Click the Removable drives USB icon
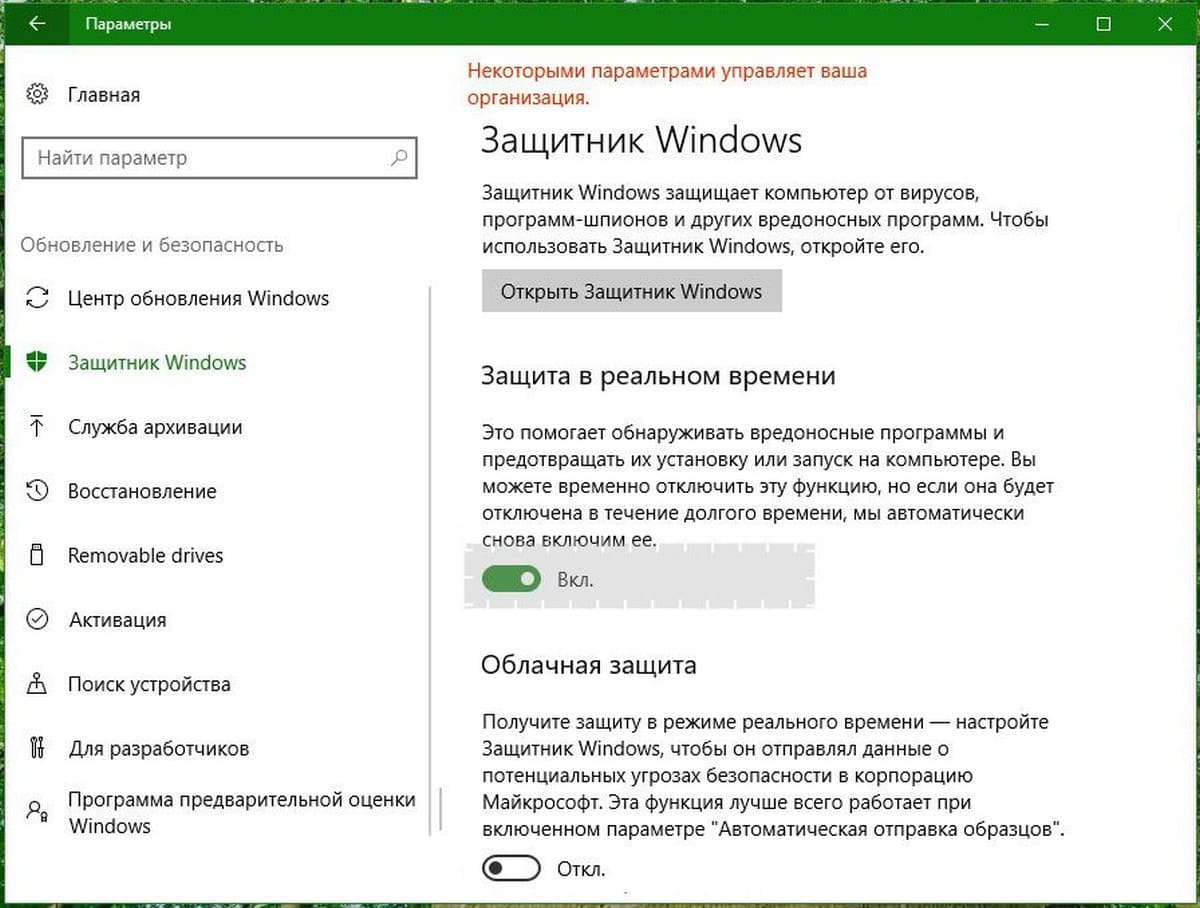 click(x=37, y=555)
